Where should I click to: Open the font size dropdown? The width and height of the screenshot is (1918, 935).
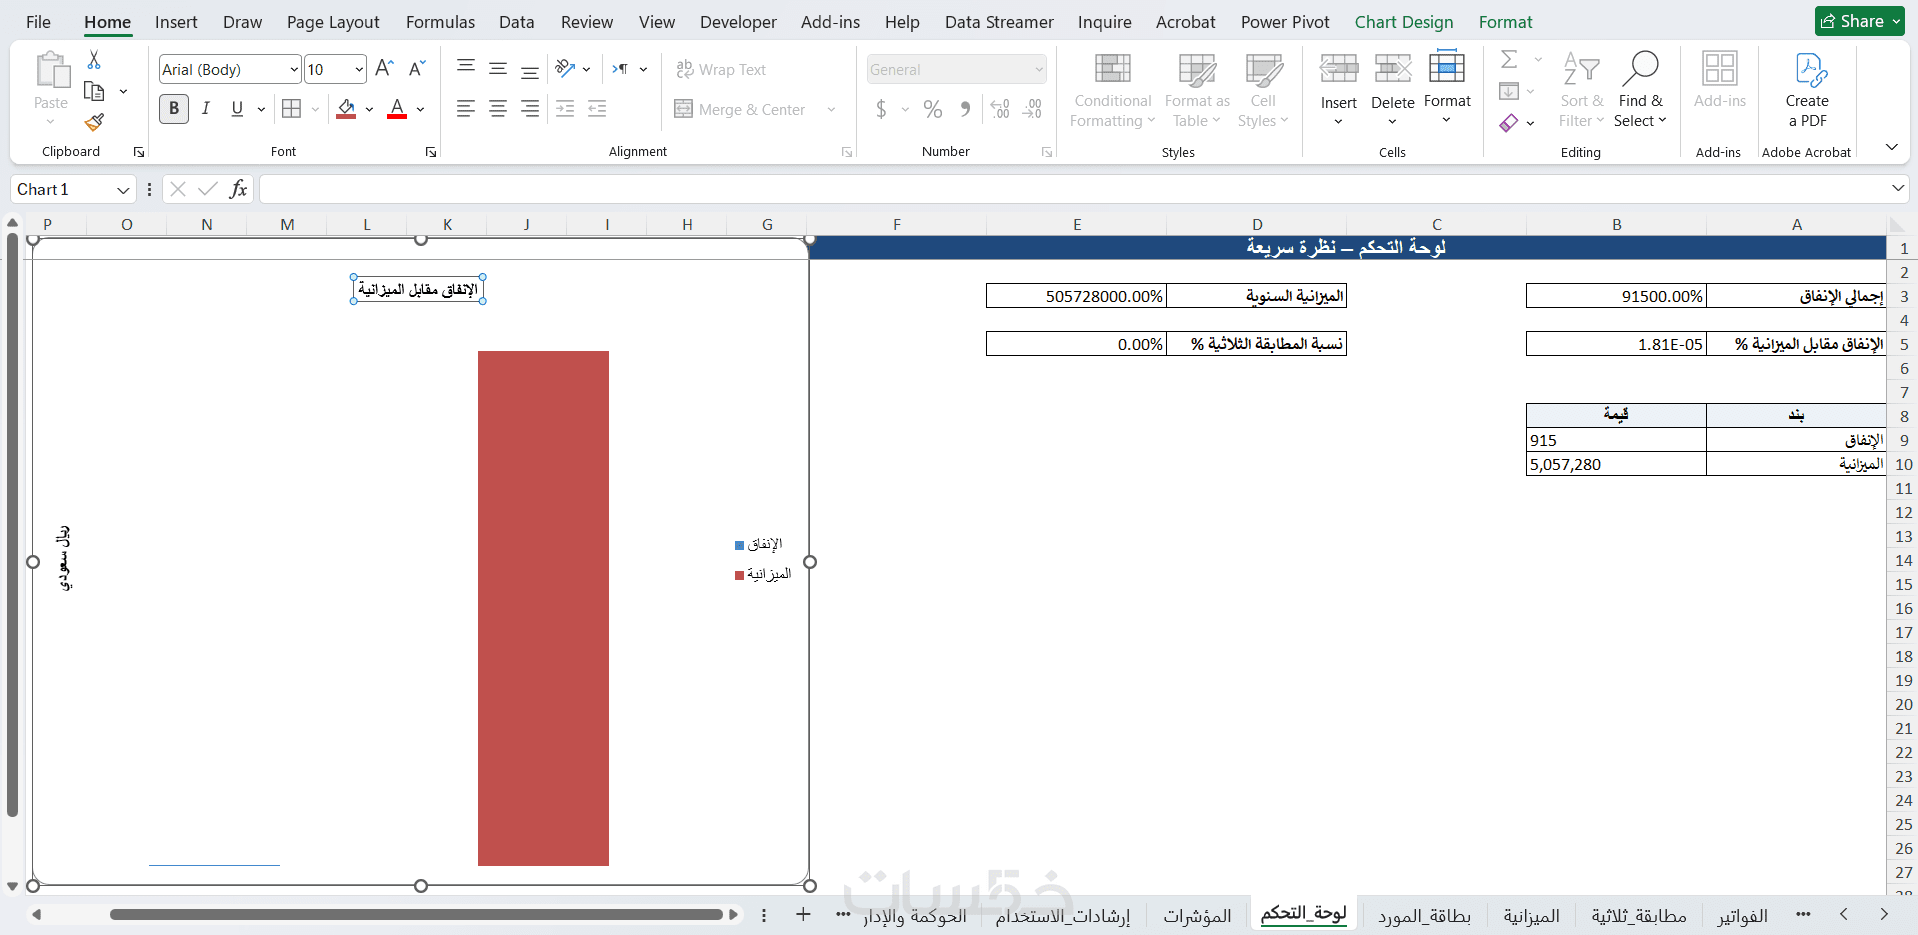359,69
